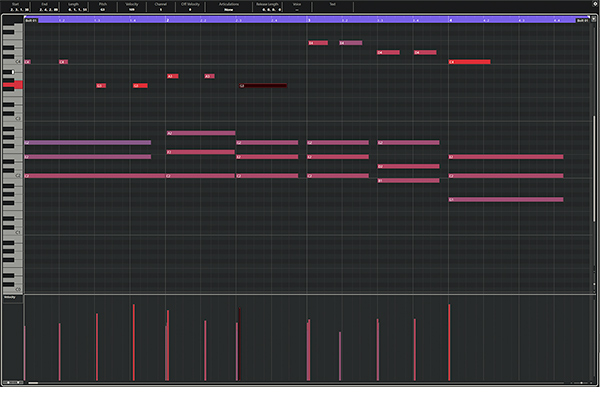Click the Text field in the info line
This screenshot has height=400, width=600.
(333, 9)
